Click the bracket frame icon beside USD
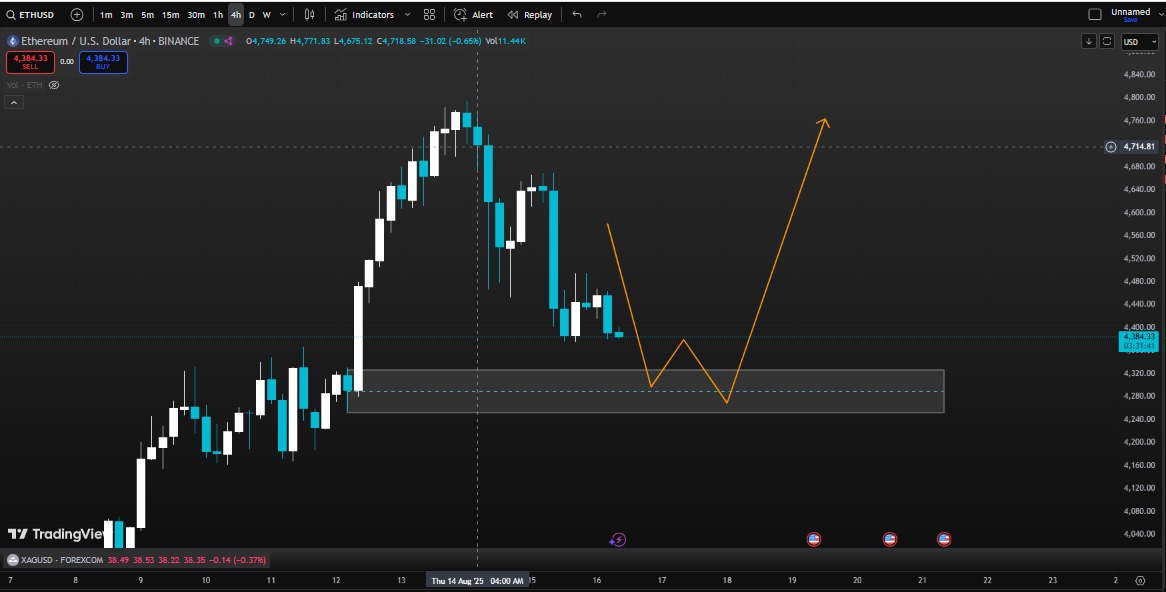1166x592 pixels. (1107, 42)
